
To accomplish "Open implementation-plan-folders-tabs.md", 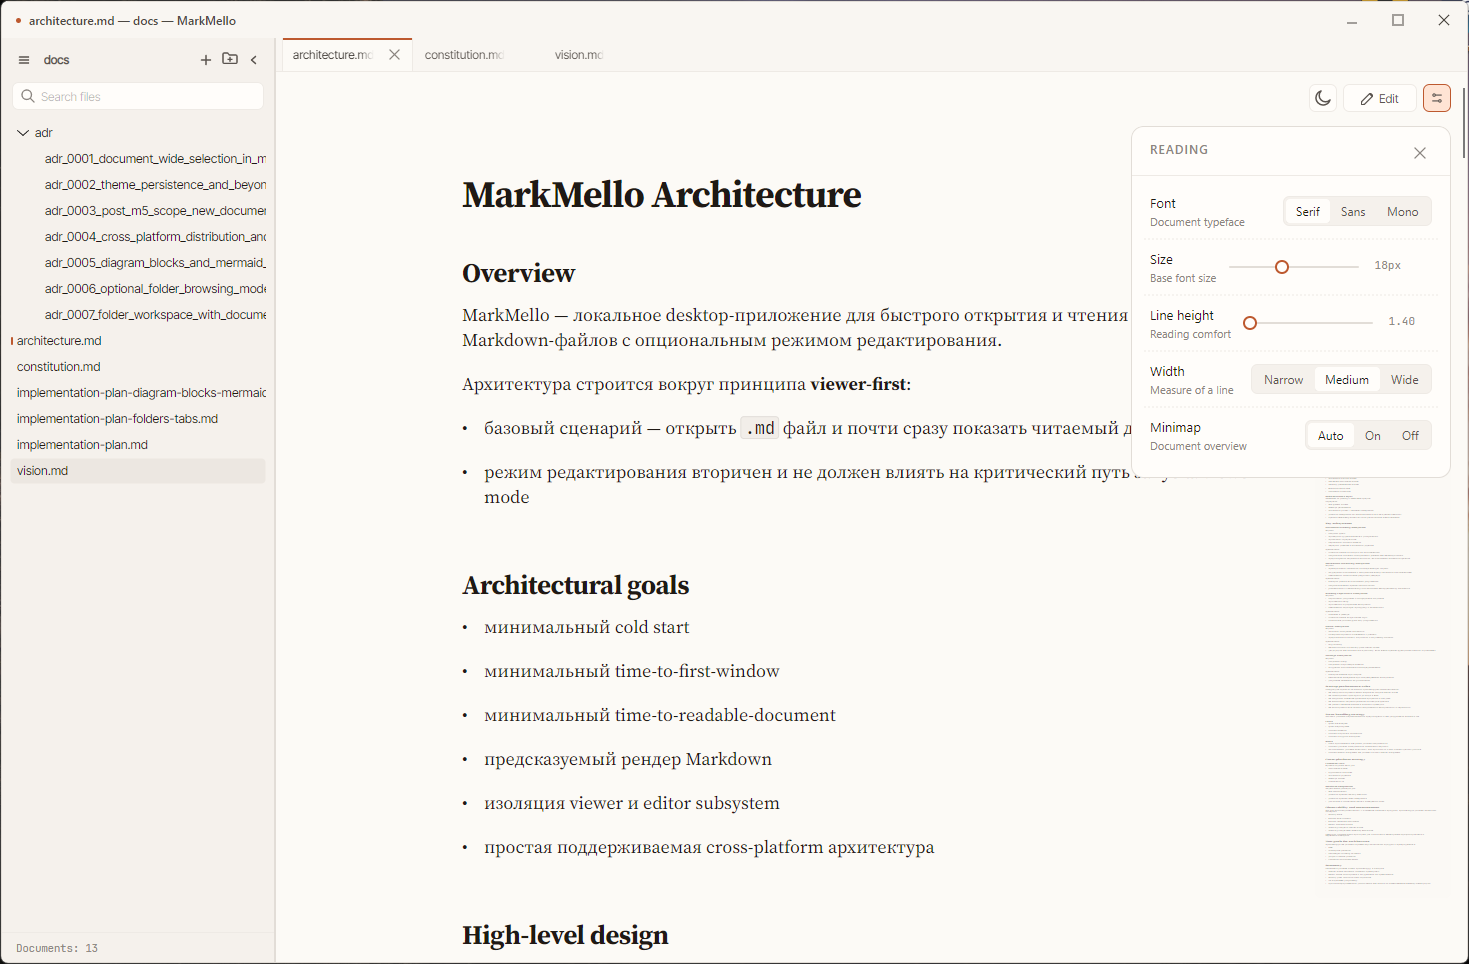I will 138,419.
